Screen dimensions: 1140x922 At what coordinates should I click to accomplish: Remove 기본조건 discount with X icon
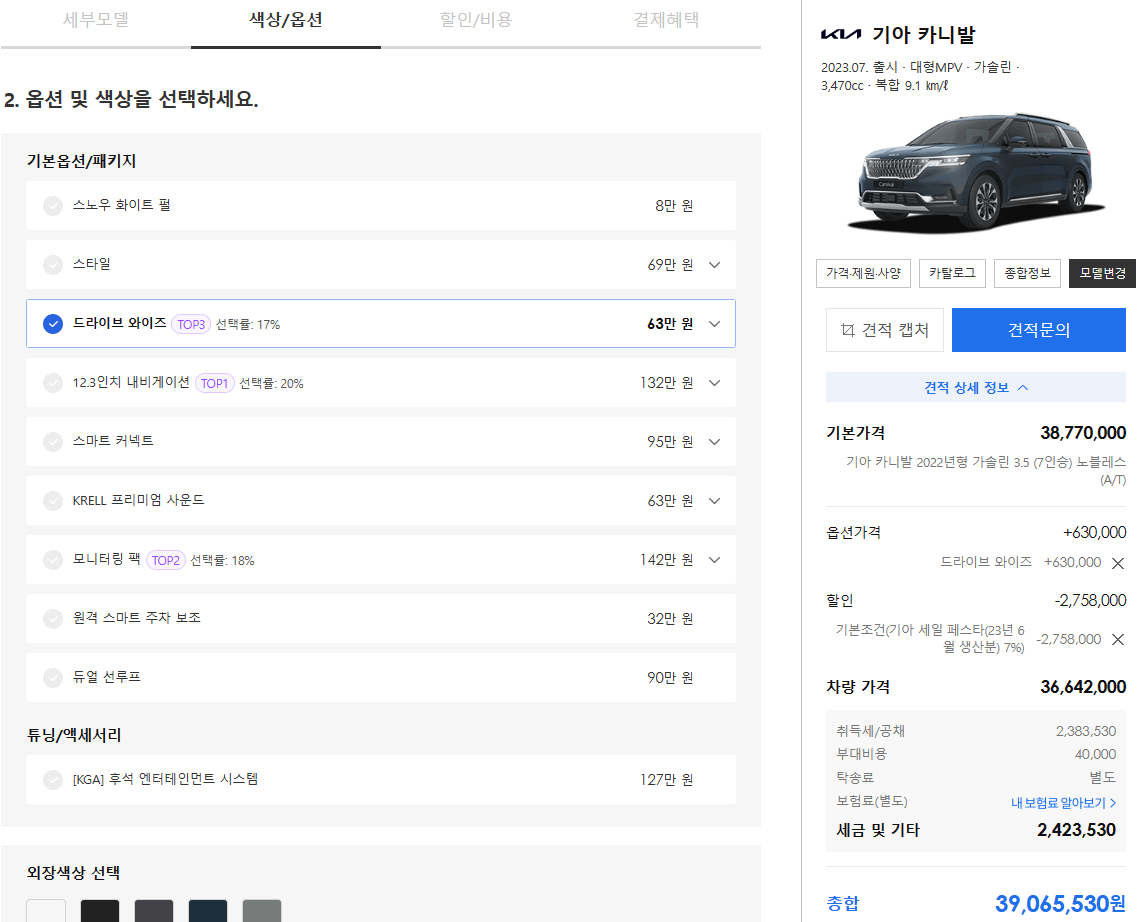1118,639
